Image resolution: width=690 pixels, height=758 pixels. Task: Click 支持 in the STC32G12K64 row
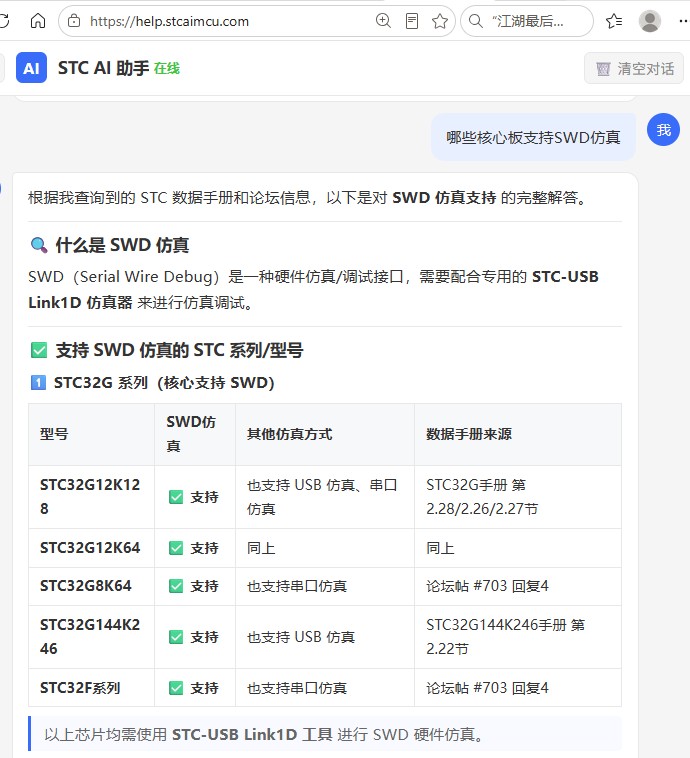point(194,548)
